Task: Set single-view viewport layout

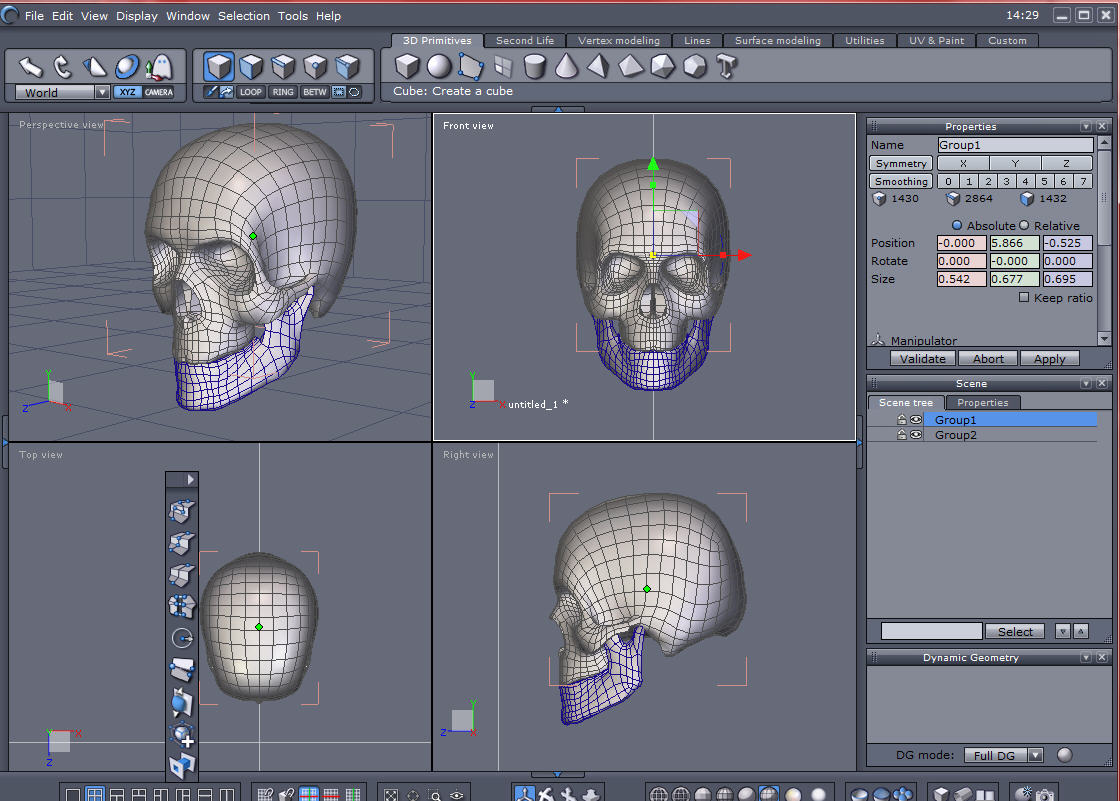Action: (73, 795)
